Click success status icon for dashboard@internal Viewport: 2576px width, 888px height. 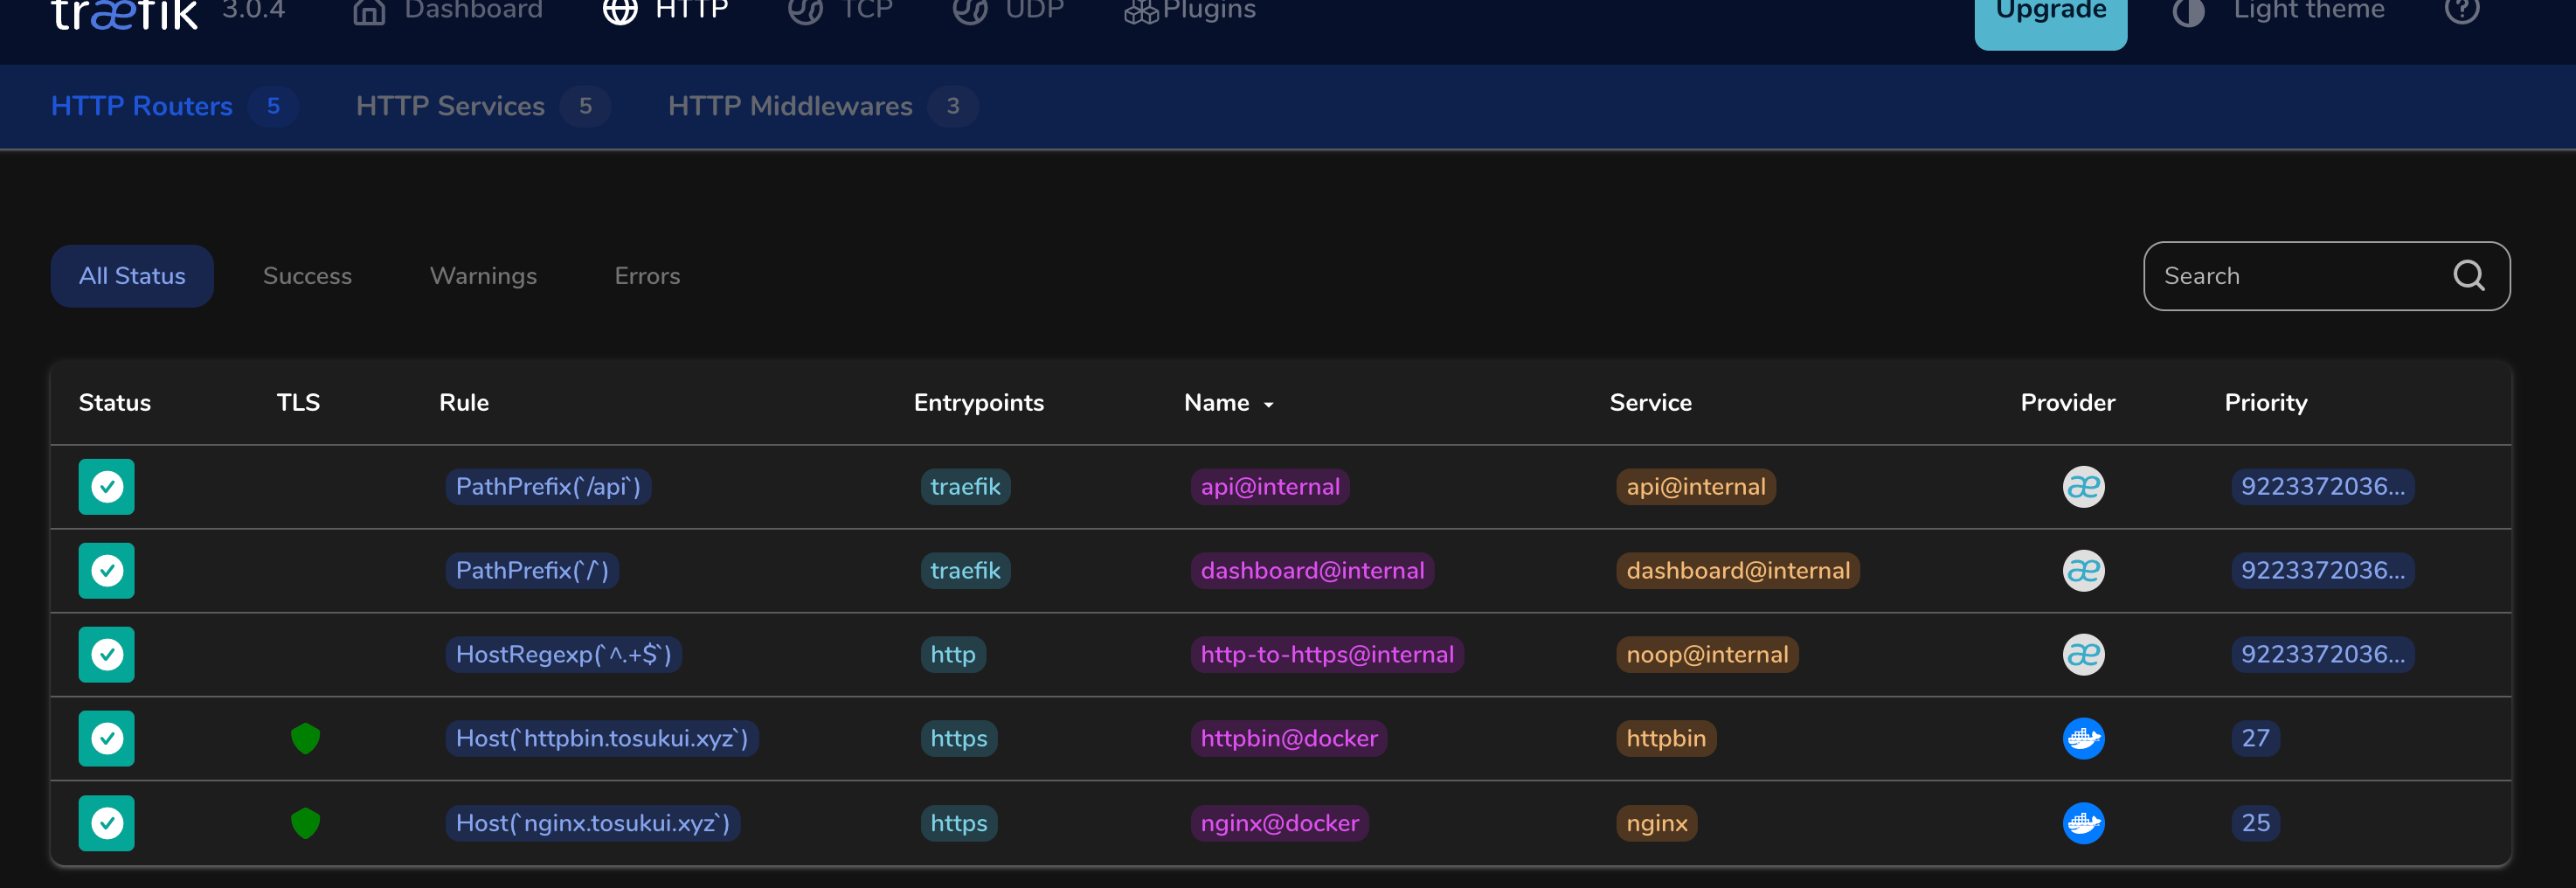pos(107,571)
